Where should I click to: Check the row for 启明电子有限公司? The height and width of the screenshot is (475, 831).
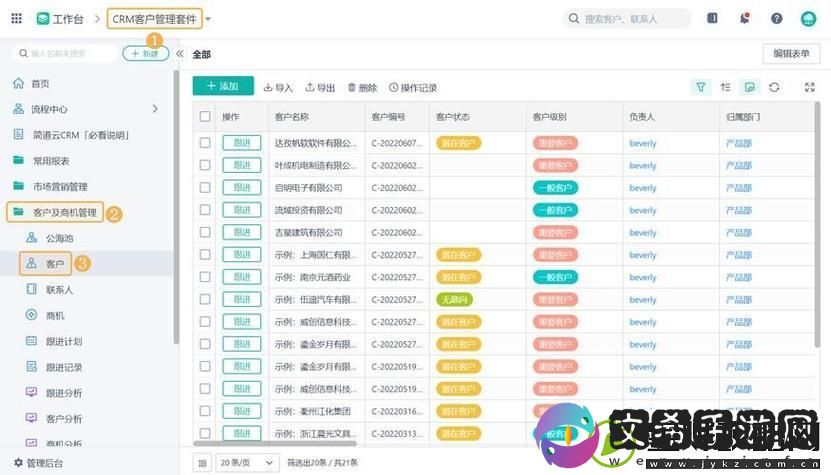pyautogui.click(x=205, y=188)
